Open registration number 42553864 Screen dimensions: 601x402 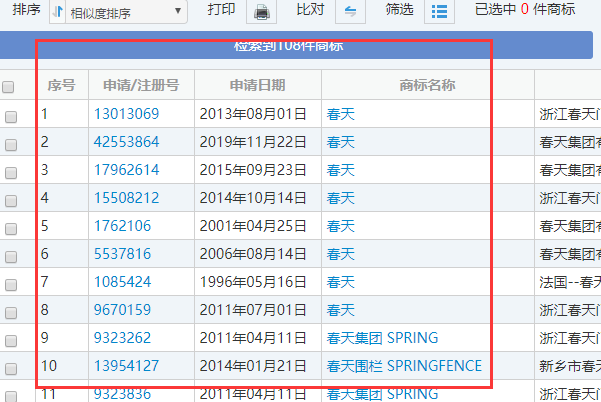(x=126, y=142)
